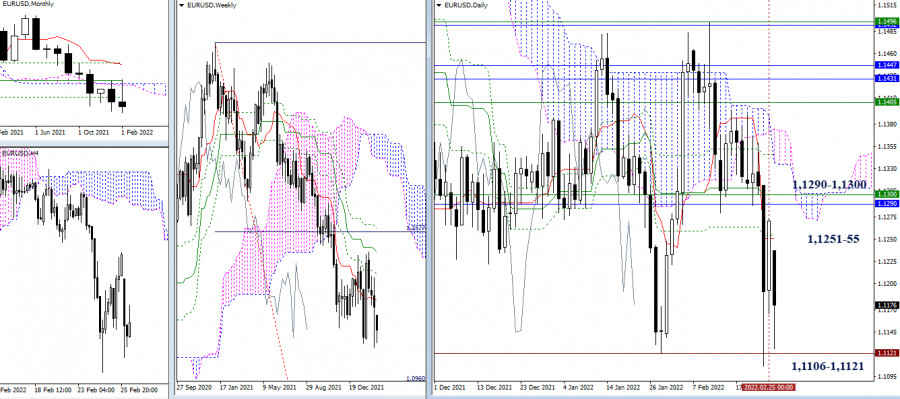This screenshot has width=900, height=399.
Task: Click the red 1.1121 price level tag
Action: [886, 352]
